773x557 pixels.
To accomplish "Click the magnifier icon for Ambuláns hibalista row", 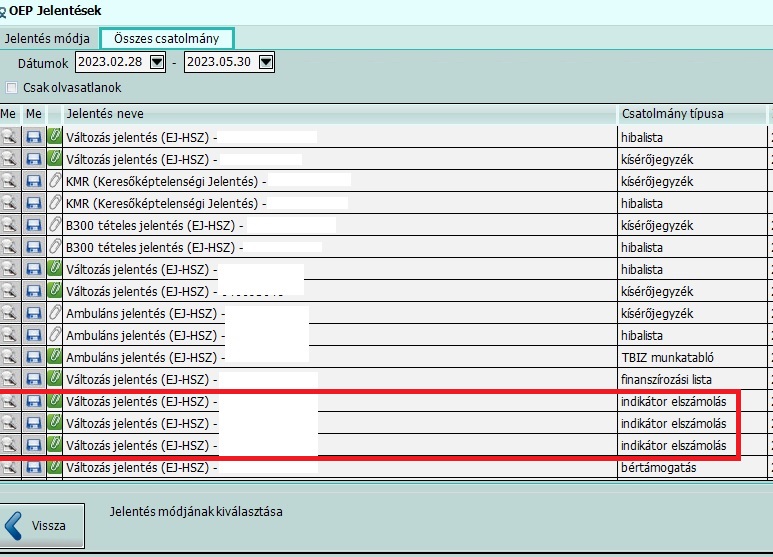I will pyautogui.click(x=10, y=334).
